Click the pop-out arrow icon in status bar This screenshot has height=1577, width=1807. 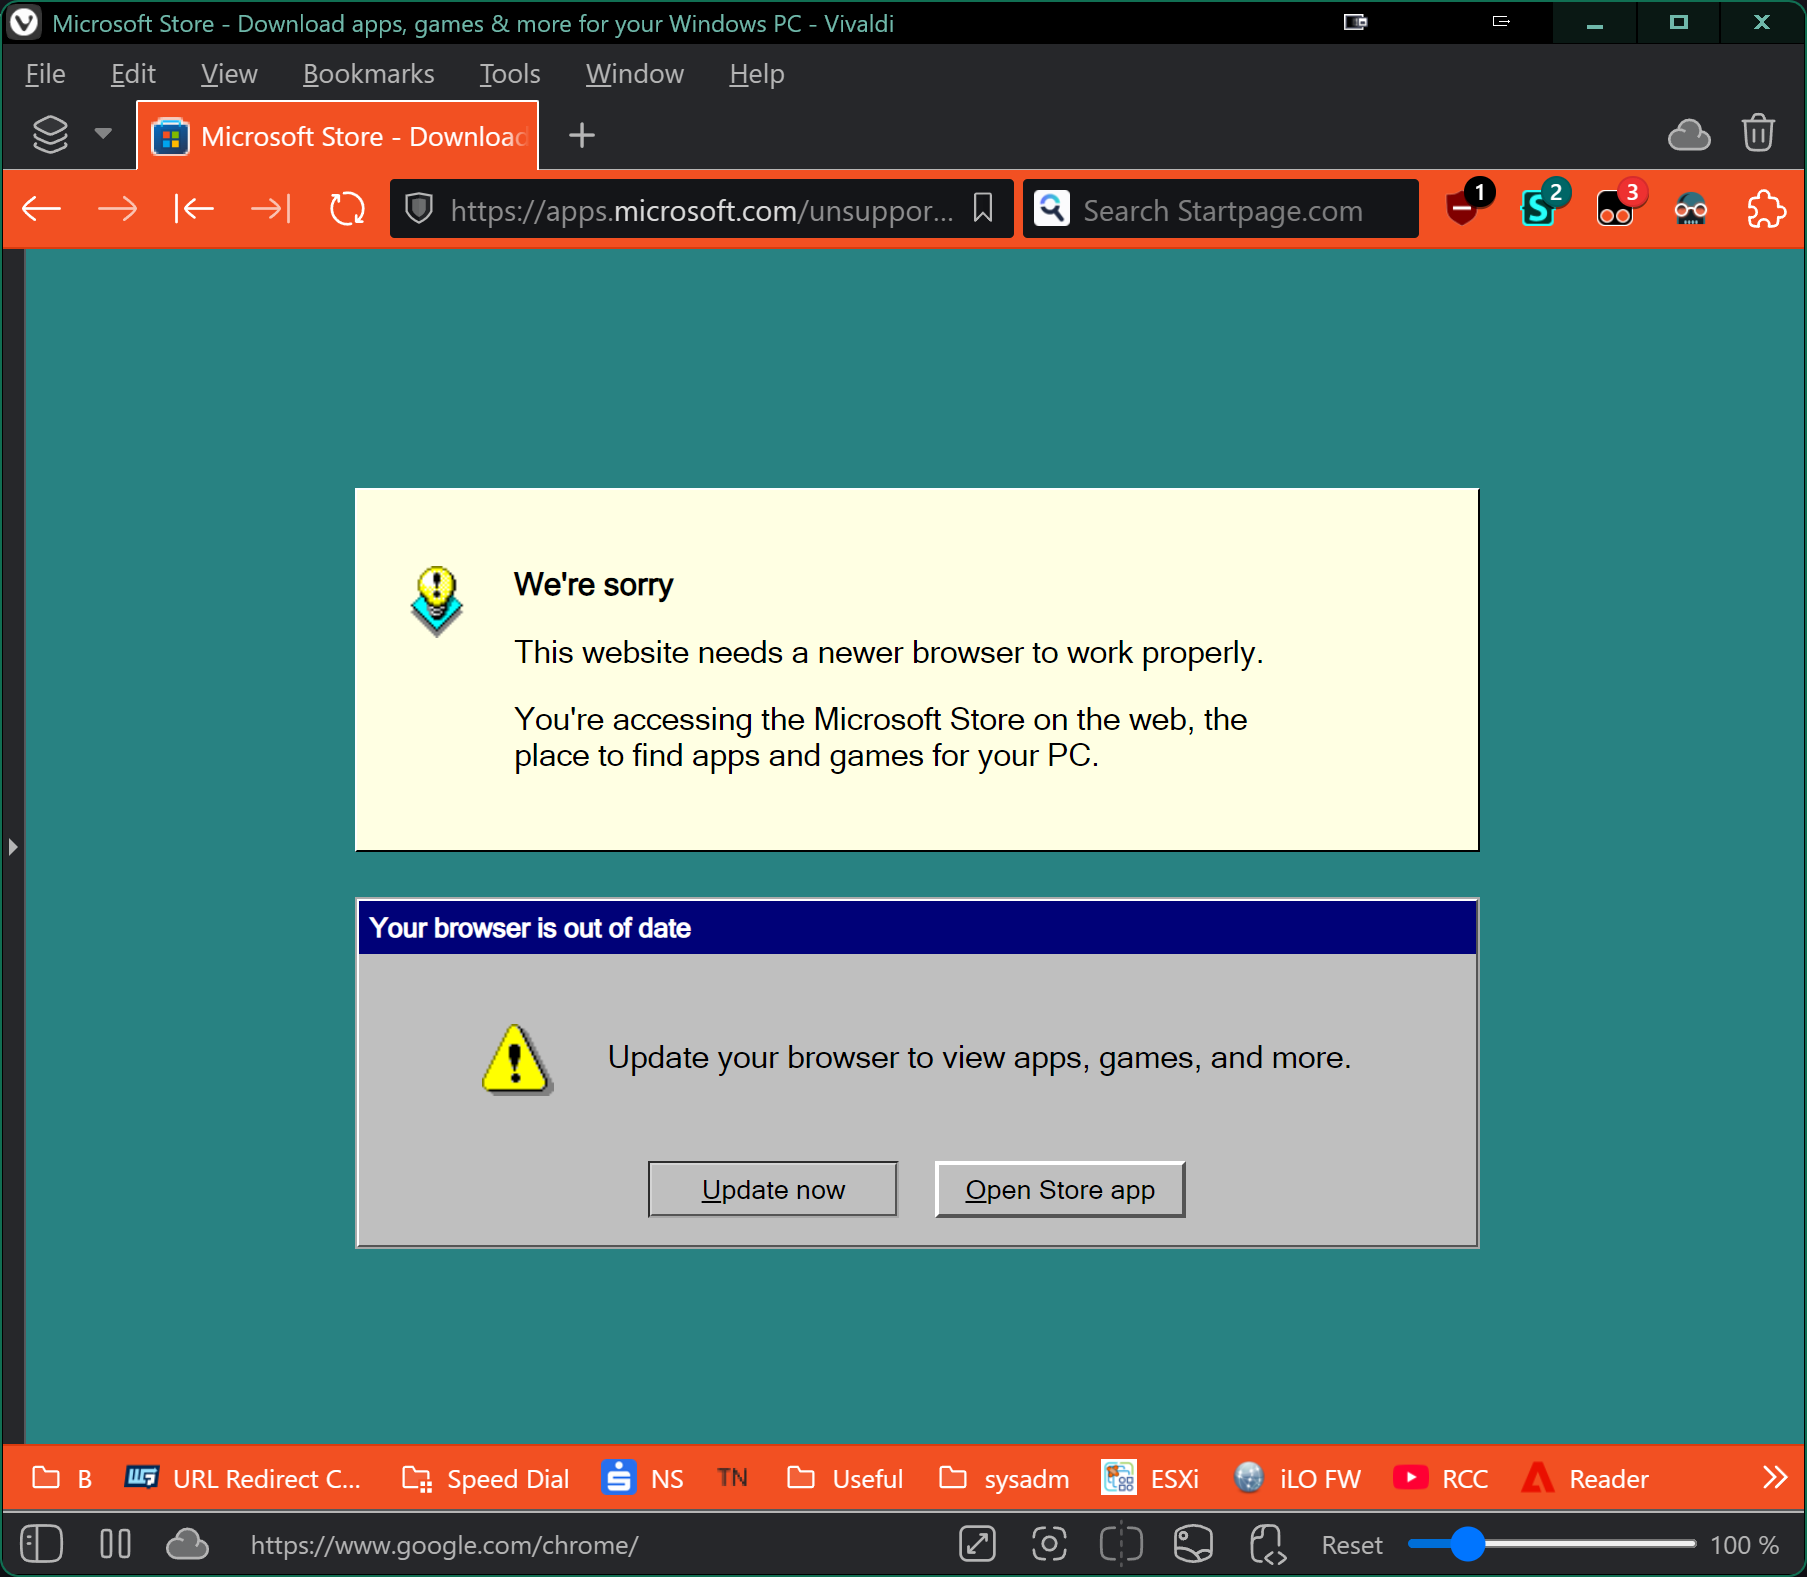coord(977,1543)
